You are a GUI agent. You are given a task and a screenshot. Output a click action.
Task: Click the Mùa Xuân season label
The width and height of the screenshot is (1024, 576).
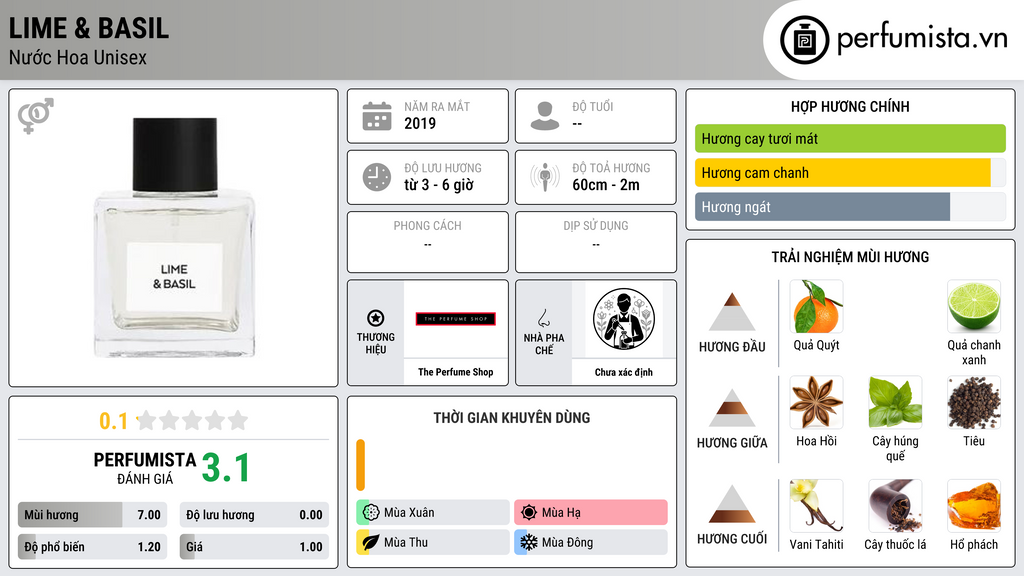coord(409,513)
